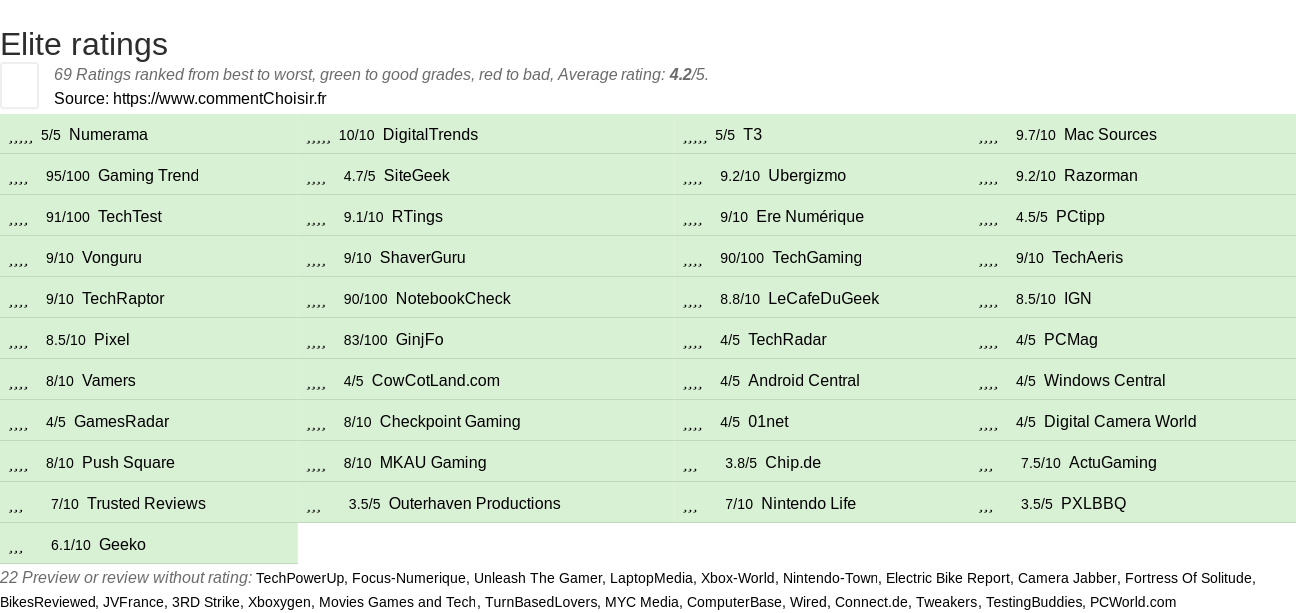Click Nintendo-Town in unrated list
Viewport: 1296px width, 613px height.
[x=830, y=578]
